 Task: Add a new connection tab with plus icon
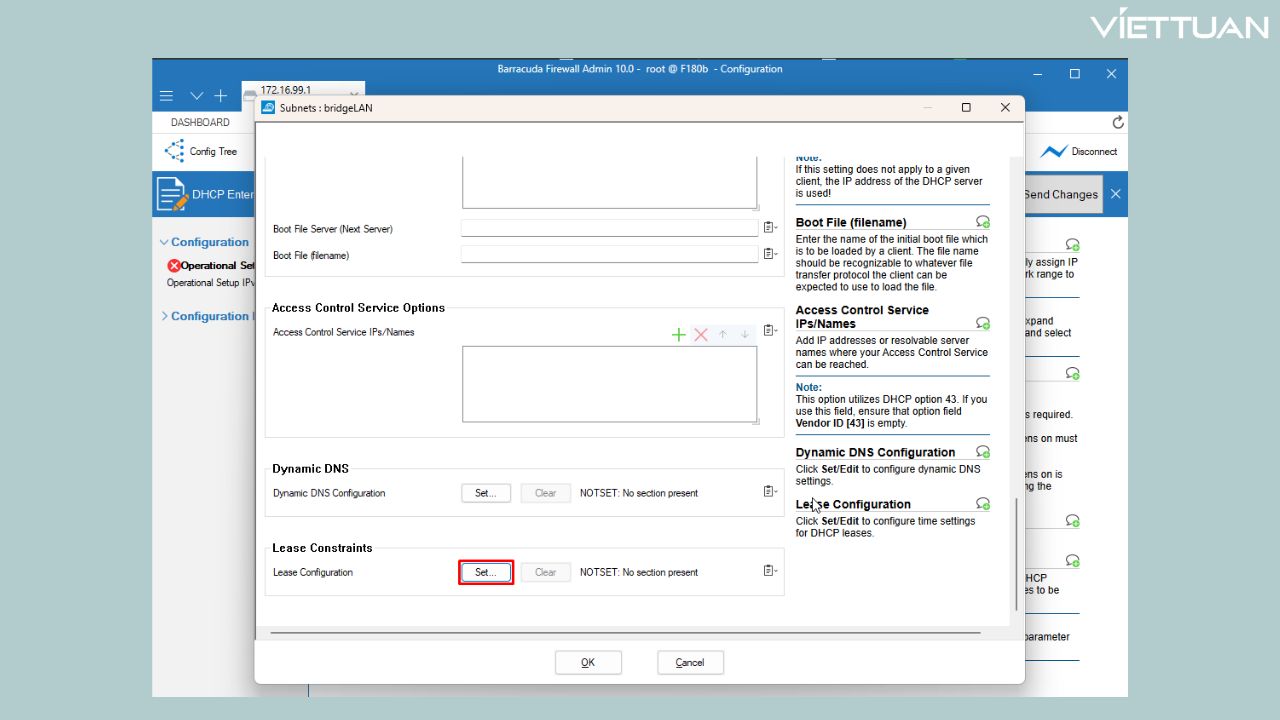coord(221,96)
